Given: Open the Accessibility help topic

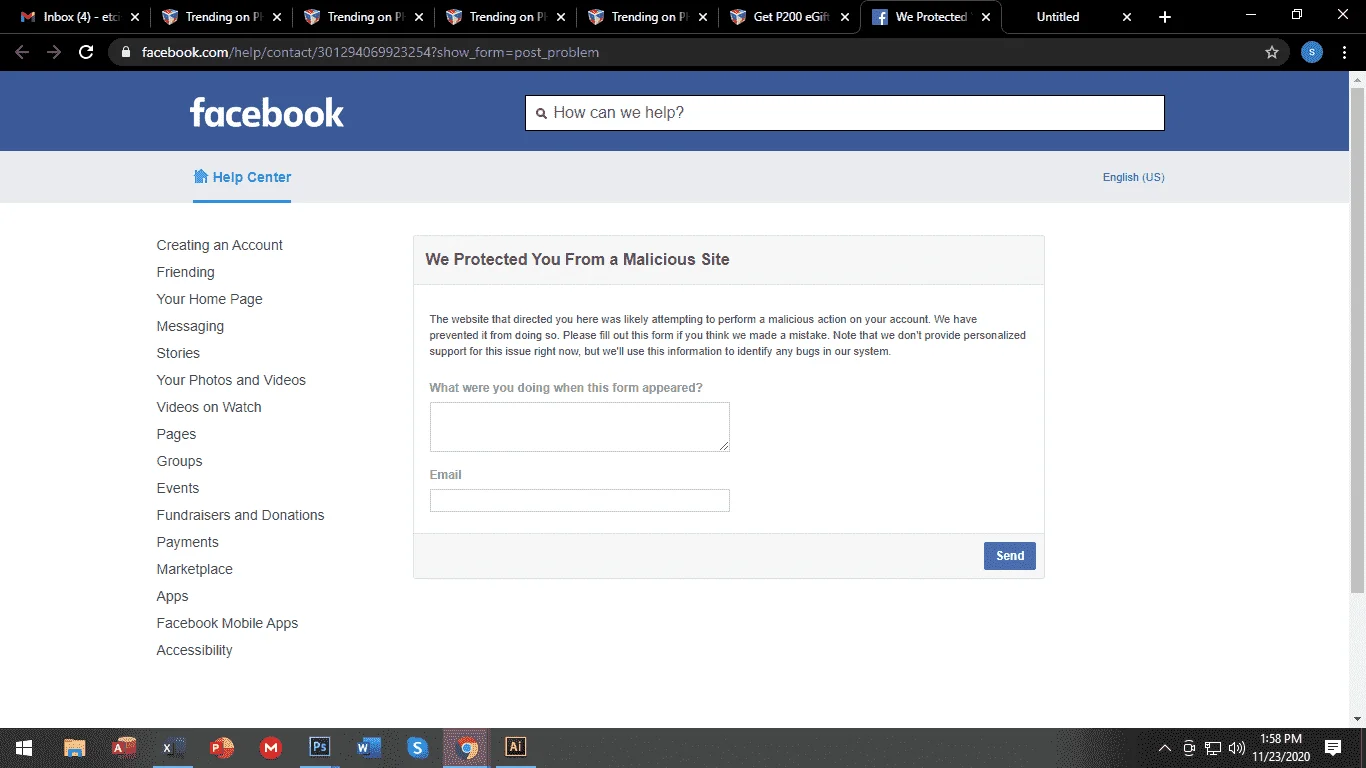Looking at the screenshot, I should [194, 650].
